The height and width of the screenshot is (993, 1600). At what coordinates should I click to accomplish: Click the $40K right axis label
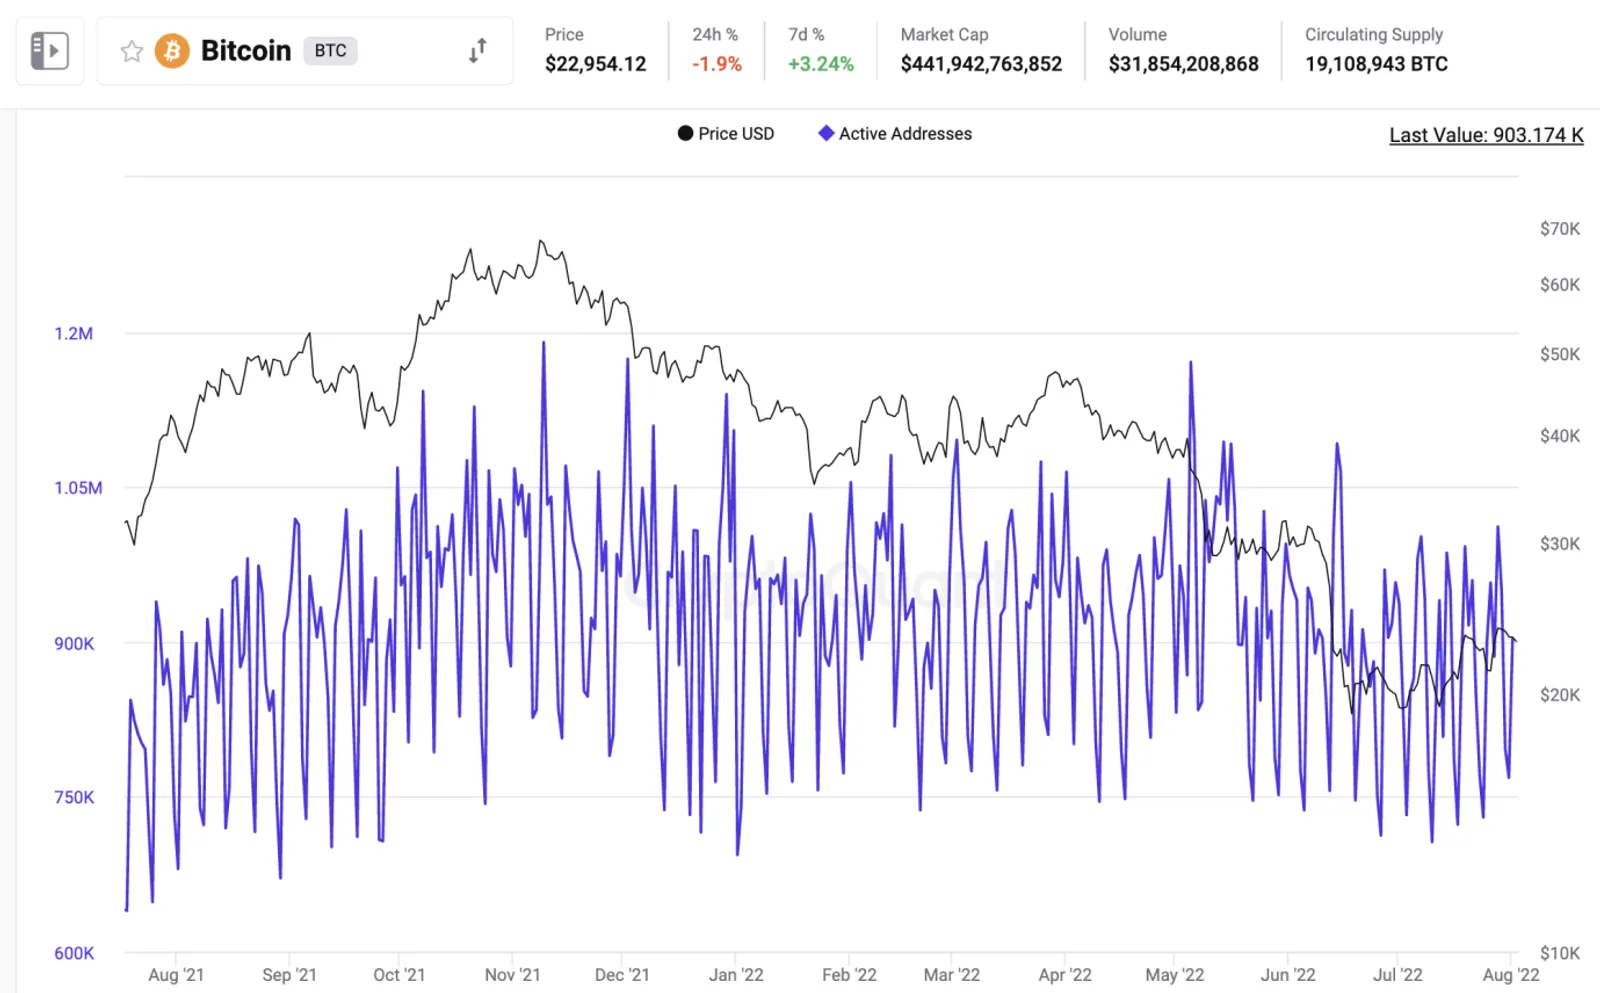point(1560,436)
